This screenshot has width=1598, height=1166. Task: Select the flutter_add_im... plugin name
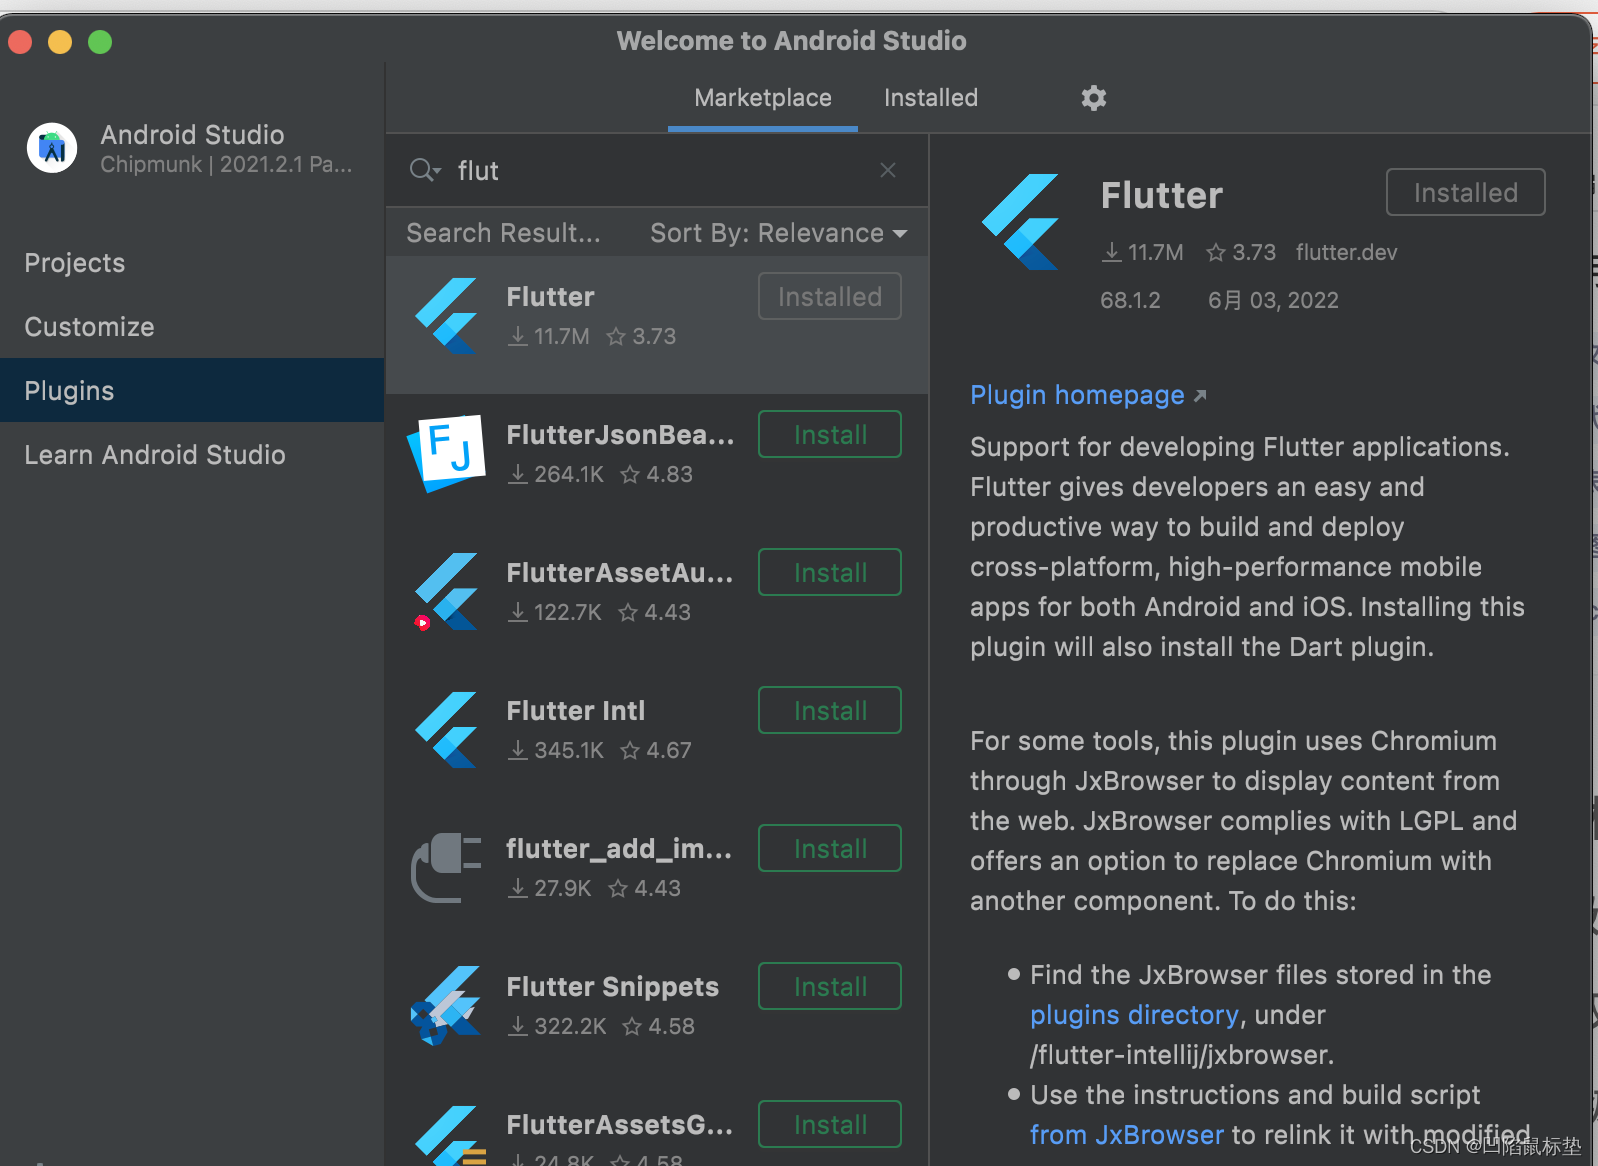[619, 849]
